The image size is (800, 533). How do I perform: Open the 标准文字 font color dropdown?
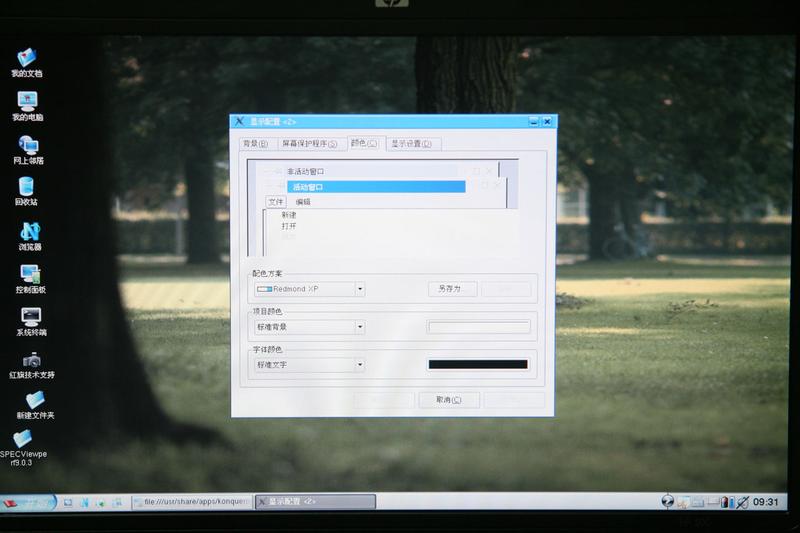(x=309, y=365)
